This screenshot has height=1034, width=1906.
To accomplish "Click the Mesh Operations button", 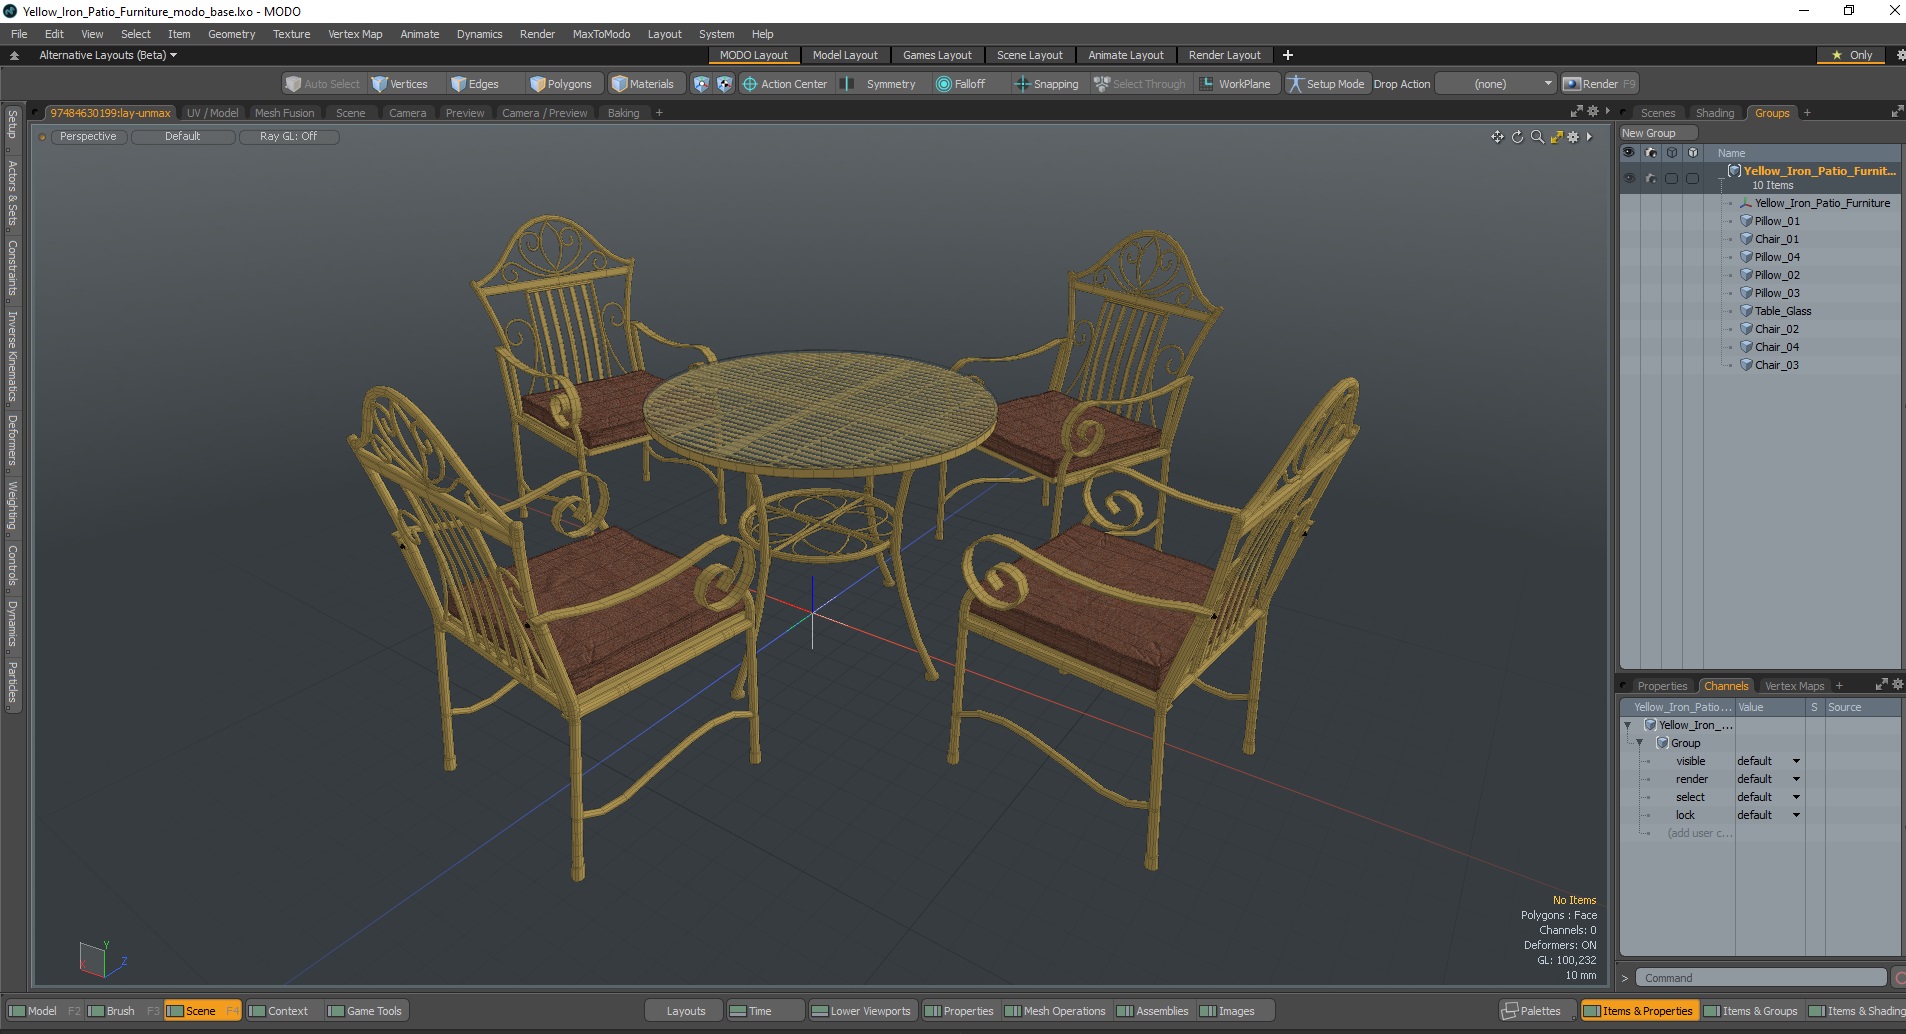I will [1055, 1011].
